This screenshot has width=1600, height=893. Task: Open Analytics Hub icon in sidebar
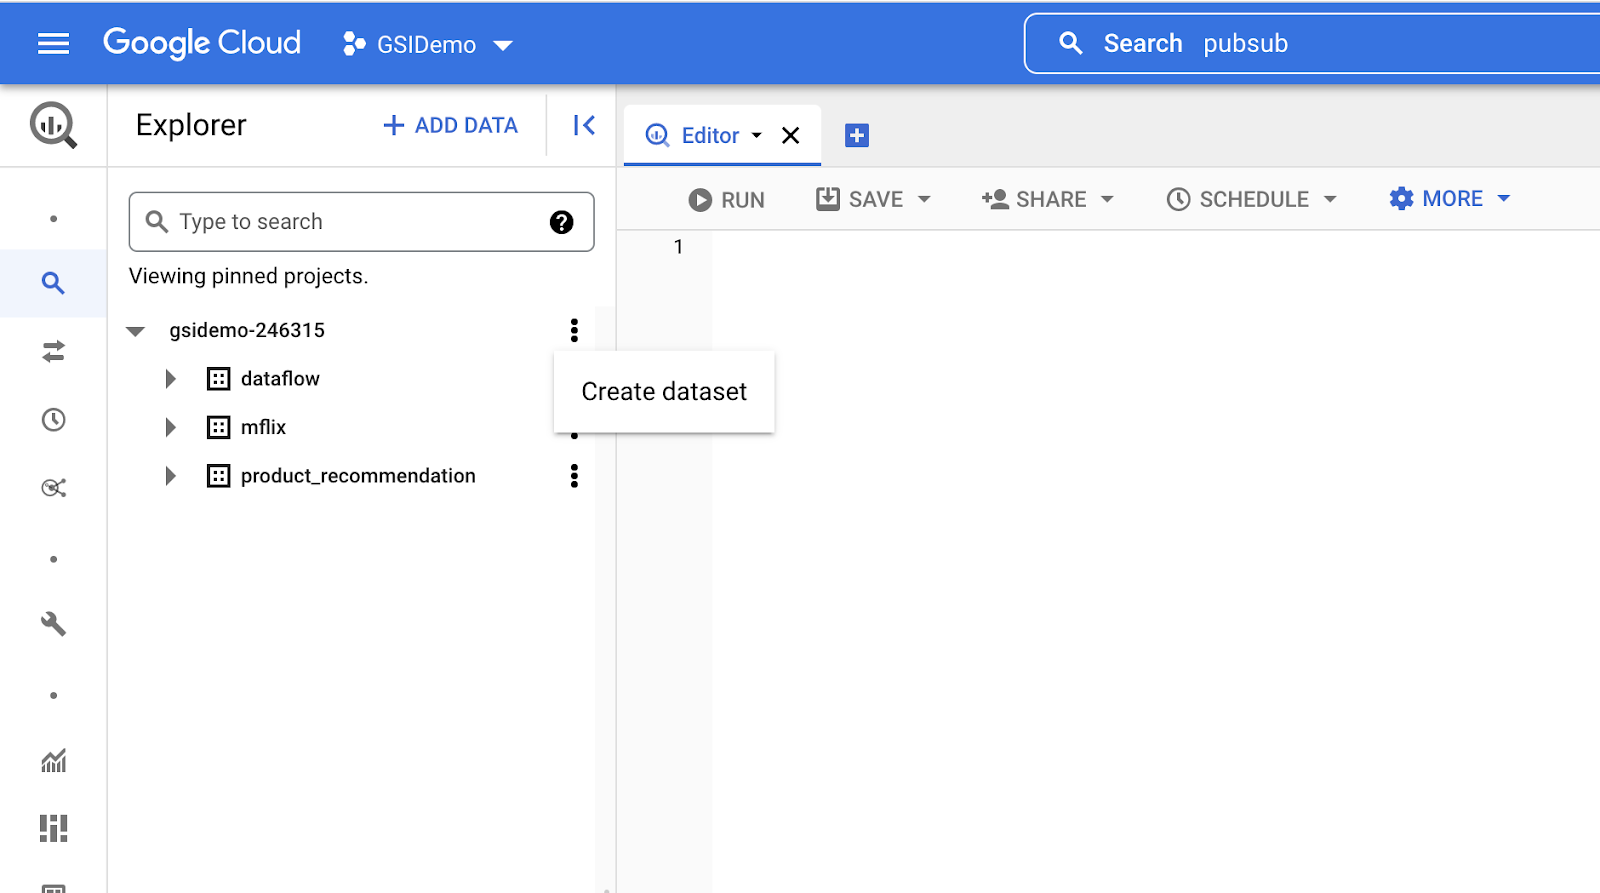point(53,487)
